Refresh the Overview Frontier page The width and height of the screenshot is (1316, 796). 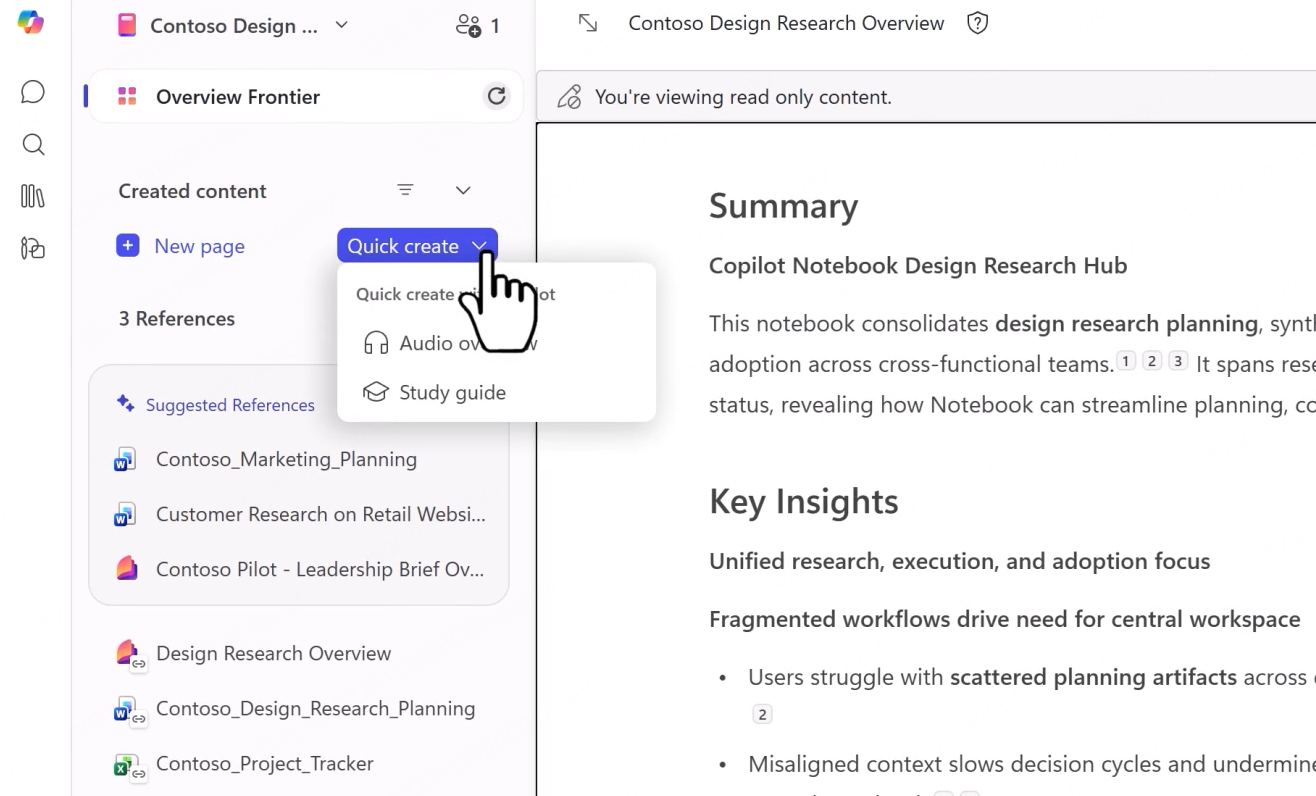click(x=497, y=96)
